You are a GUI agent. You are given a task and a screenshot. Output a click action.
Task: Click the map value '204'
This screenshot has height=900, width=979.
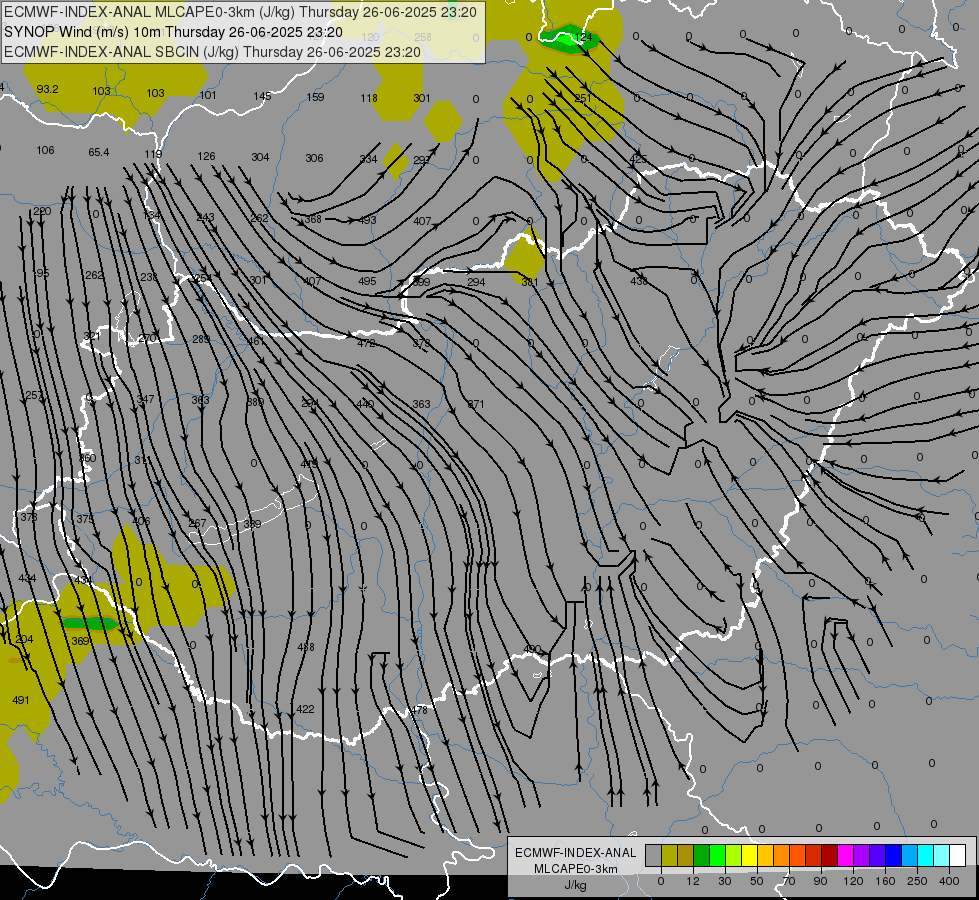[x=24, y=639]
